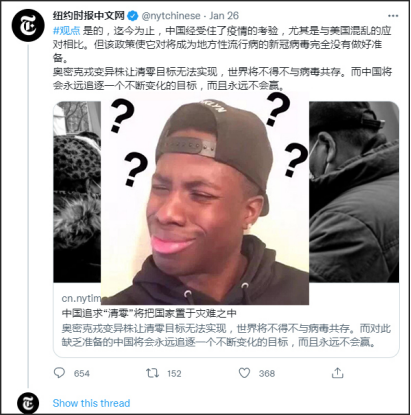Click the retweet arrows icon

(x=152, y=373)
